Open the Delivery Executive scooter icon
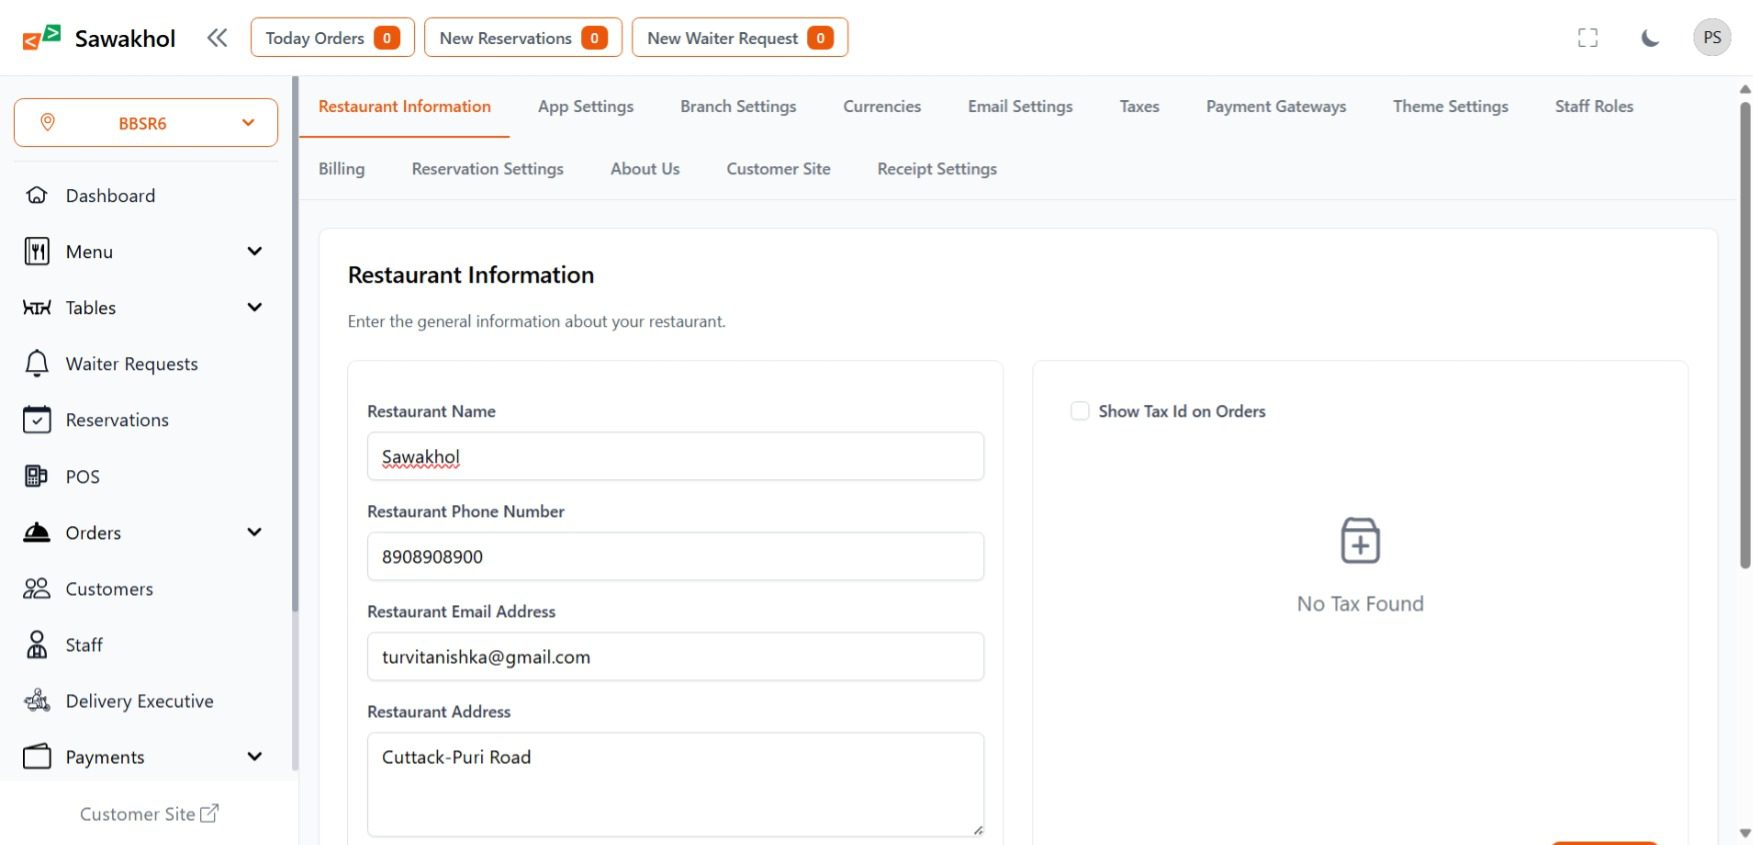 pyautogui.click(x=37, y=701)
